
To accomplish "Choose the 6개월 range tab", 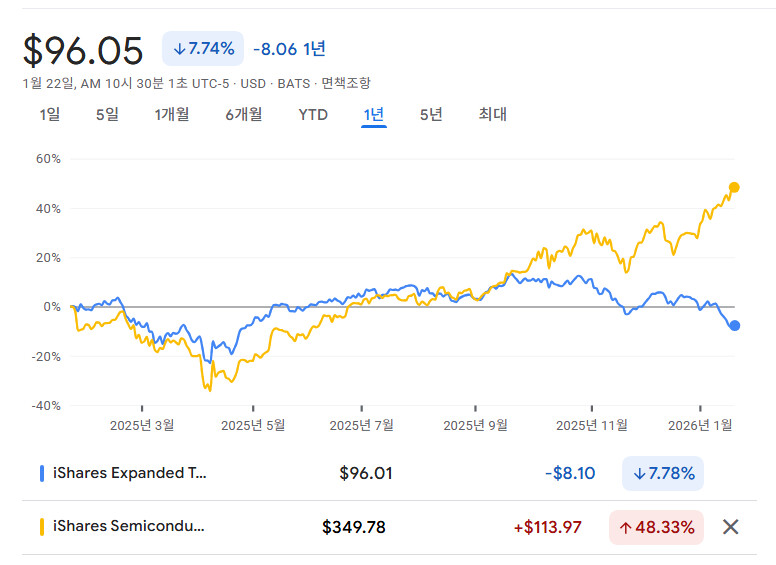I will 244,114.
